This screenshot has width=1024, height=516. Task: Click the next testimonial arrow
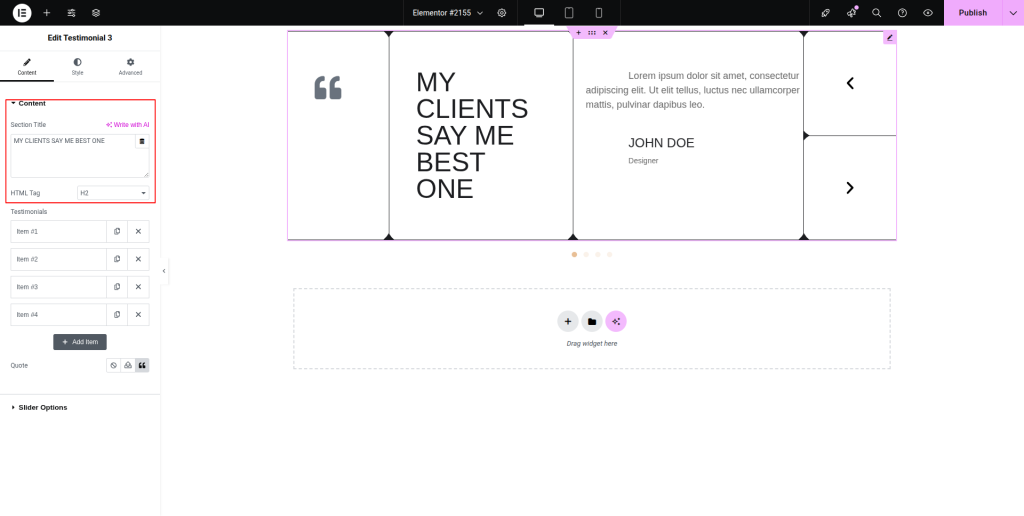(x=850, y=188)
